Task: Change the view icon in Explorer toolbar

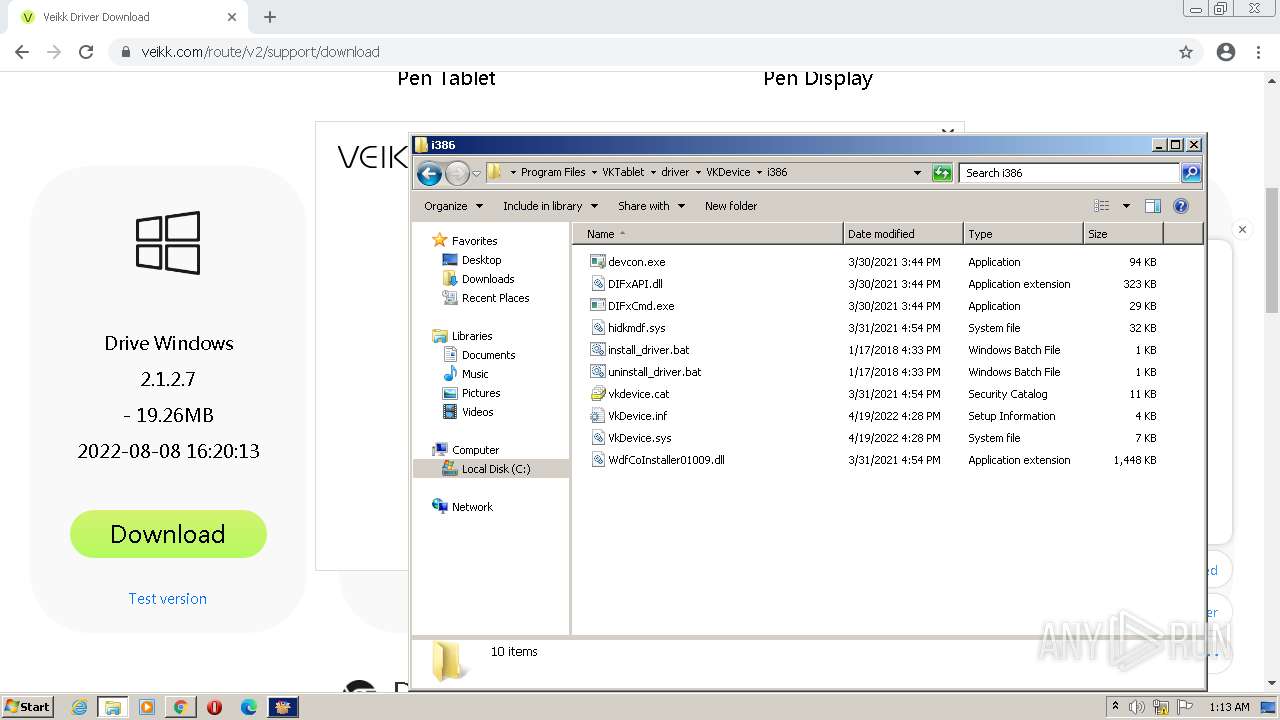Action: click(x=1101, y=206)
